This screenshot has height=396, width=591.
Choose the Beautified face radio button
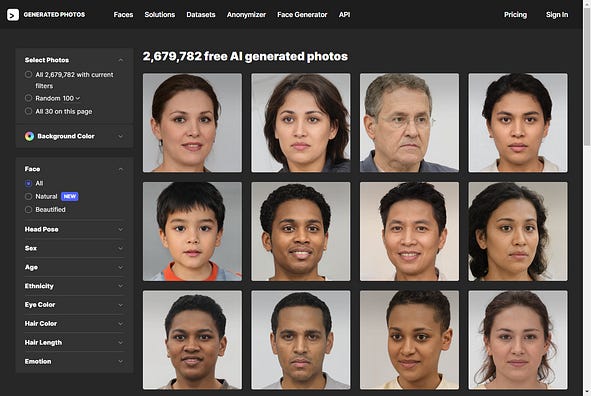click(x=28, y=209)
